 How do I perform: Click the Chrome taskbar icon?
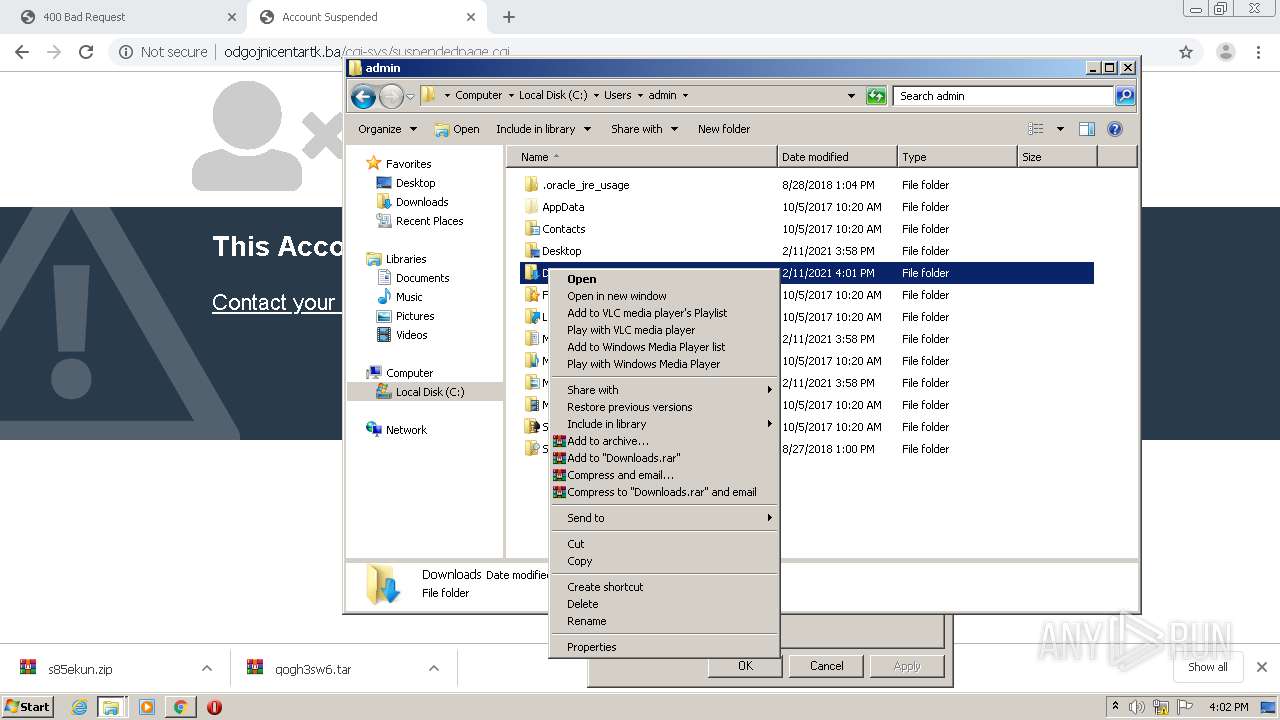tap(180, 707)
